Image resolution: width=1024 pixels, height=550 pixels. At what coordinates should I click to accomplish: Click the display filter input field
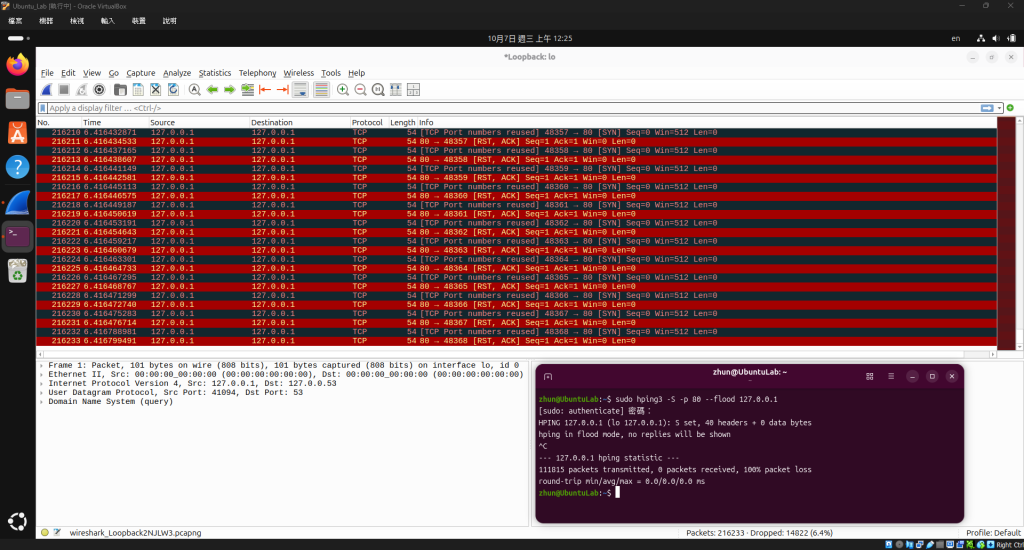(x=513, y=108)
